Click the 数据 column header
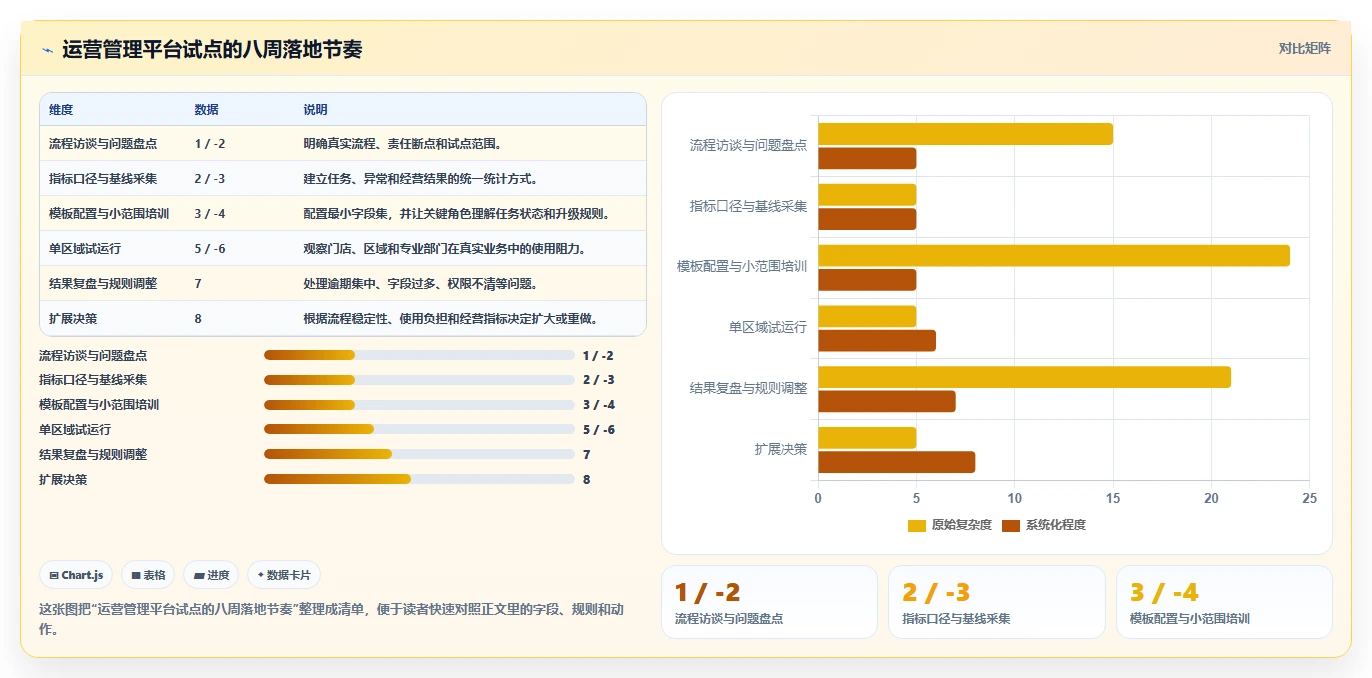Image resolution: width=1372 pixels, height=678 pixels. (207, 110)
